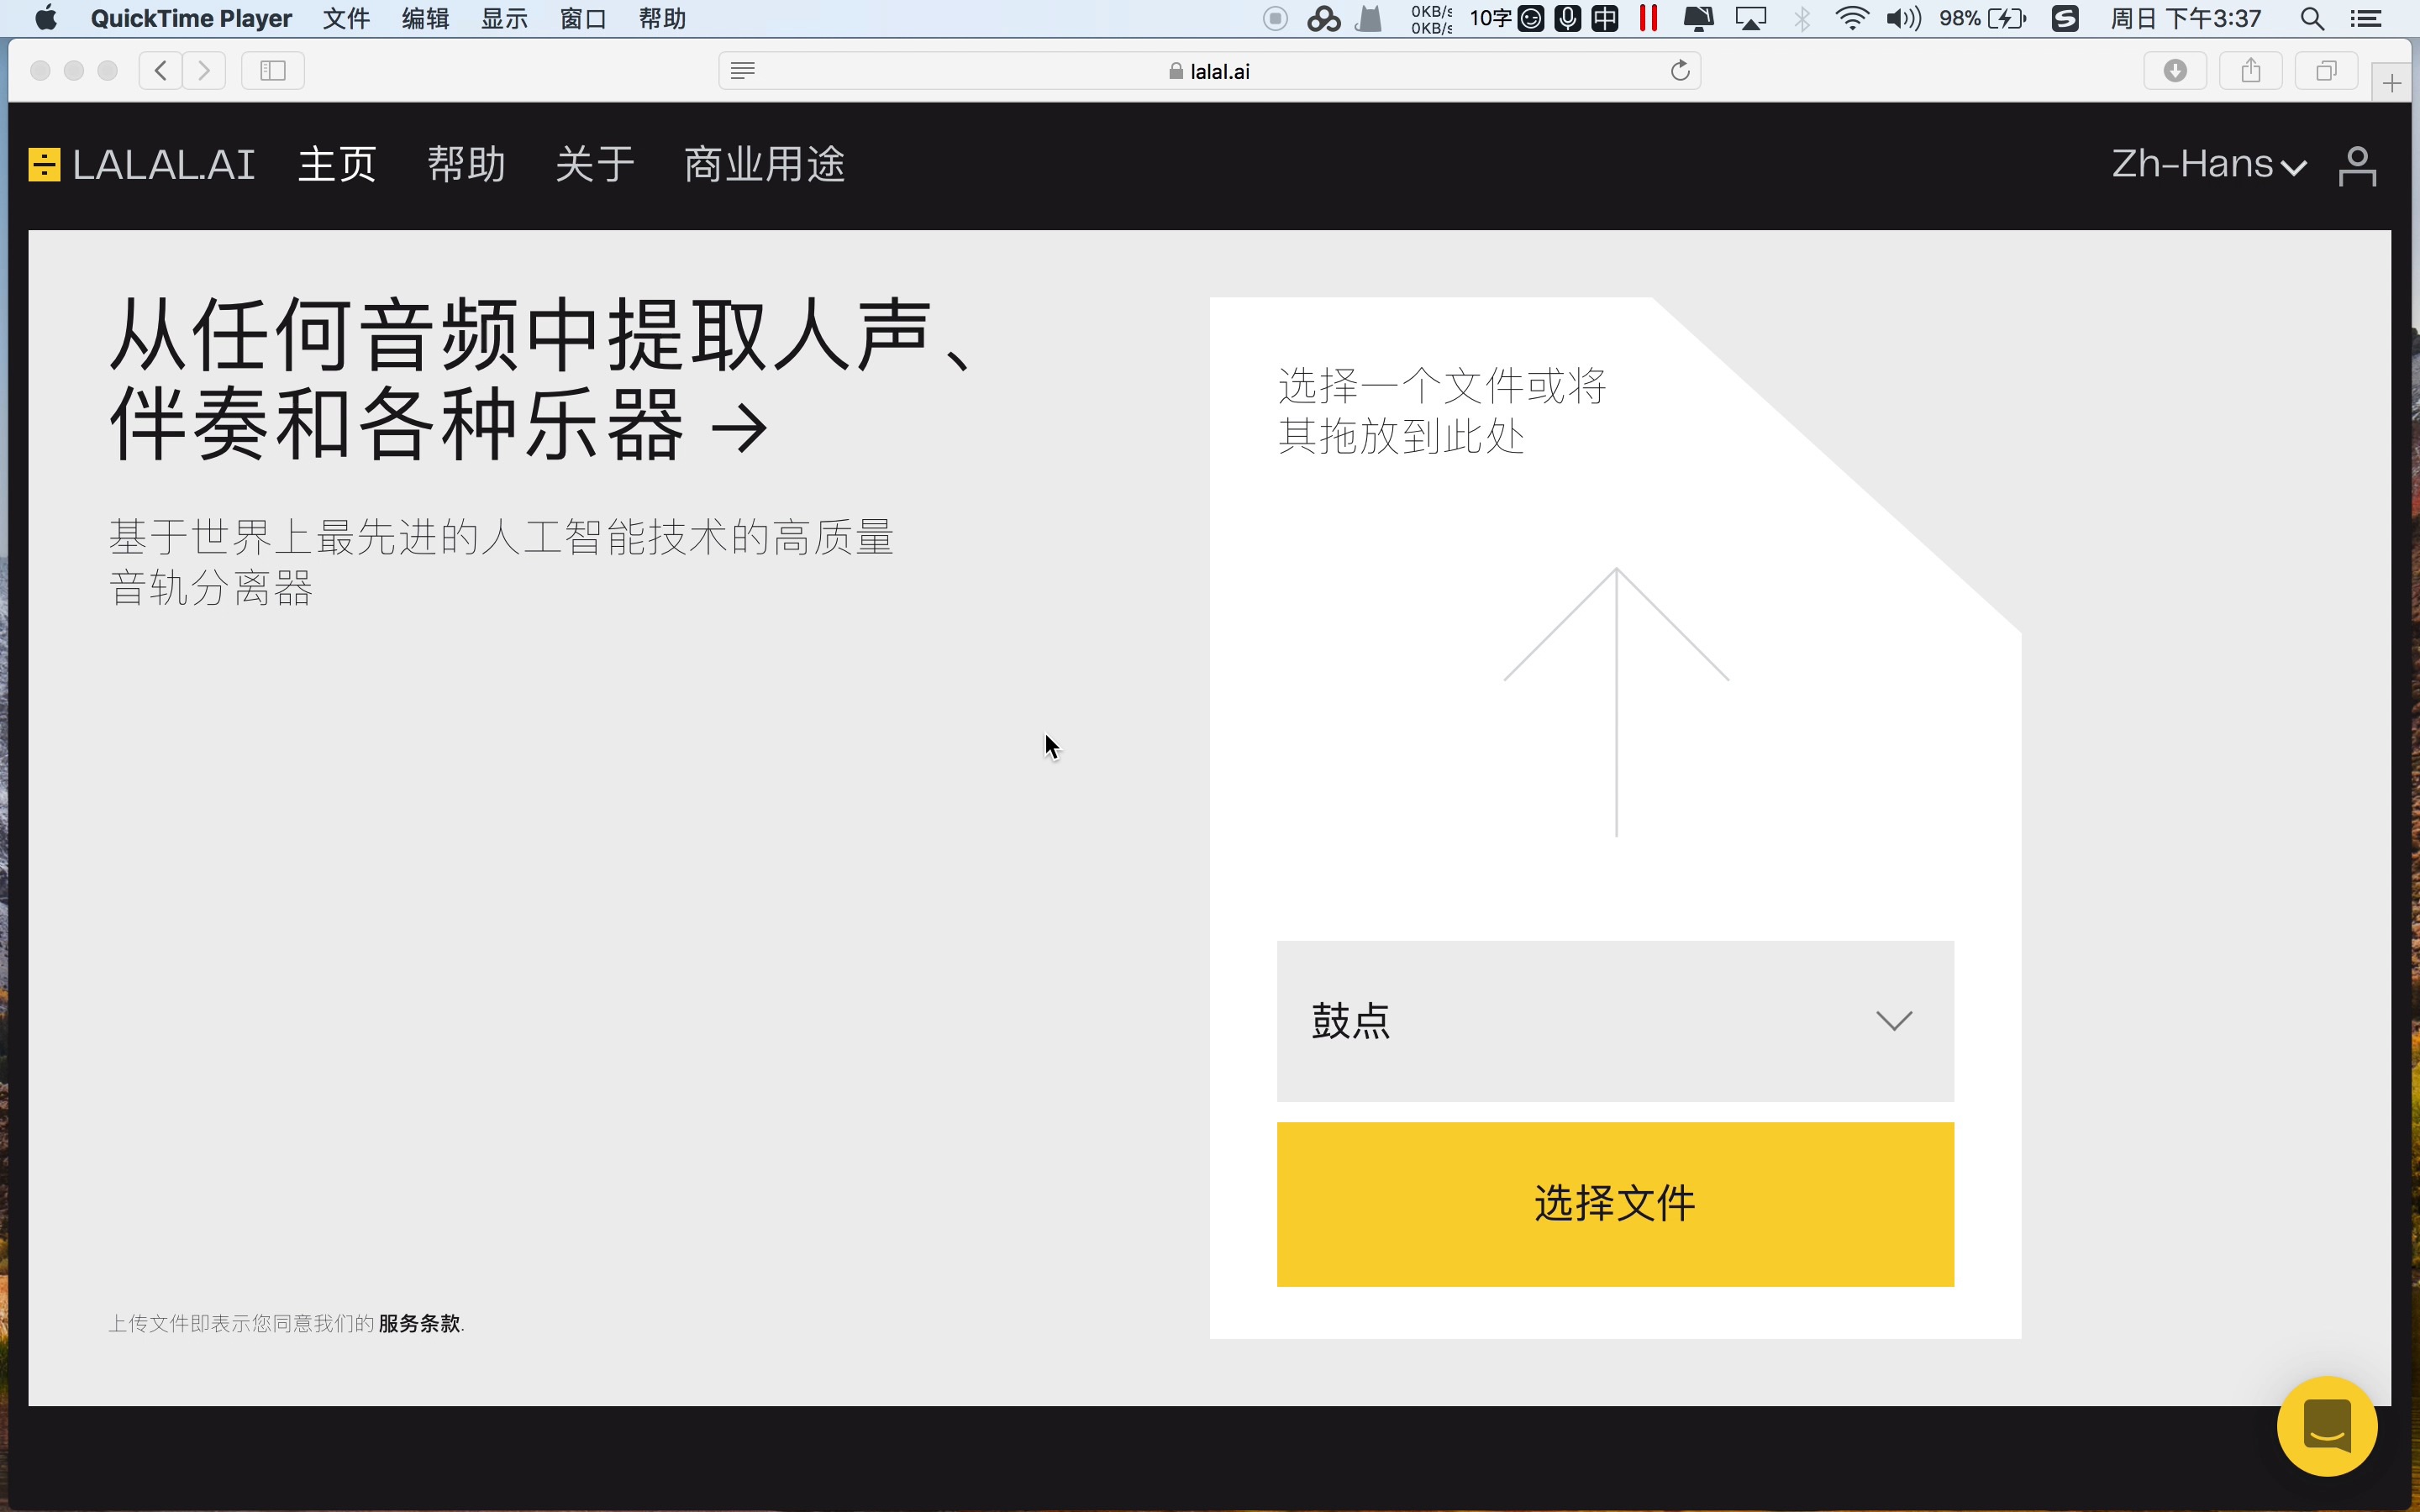Click the 10字 counter in menu bar
The height and width of the screenshot is (1512, 2420).
[1490, 18]
